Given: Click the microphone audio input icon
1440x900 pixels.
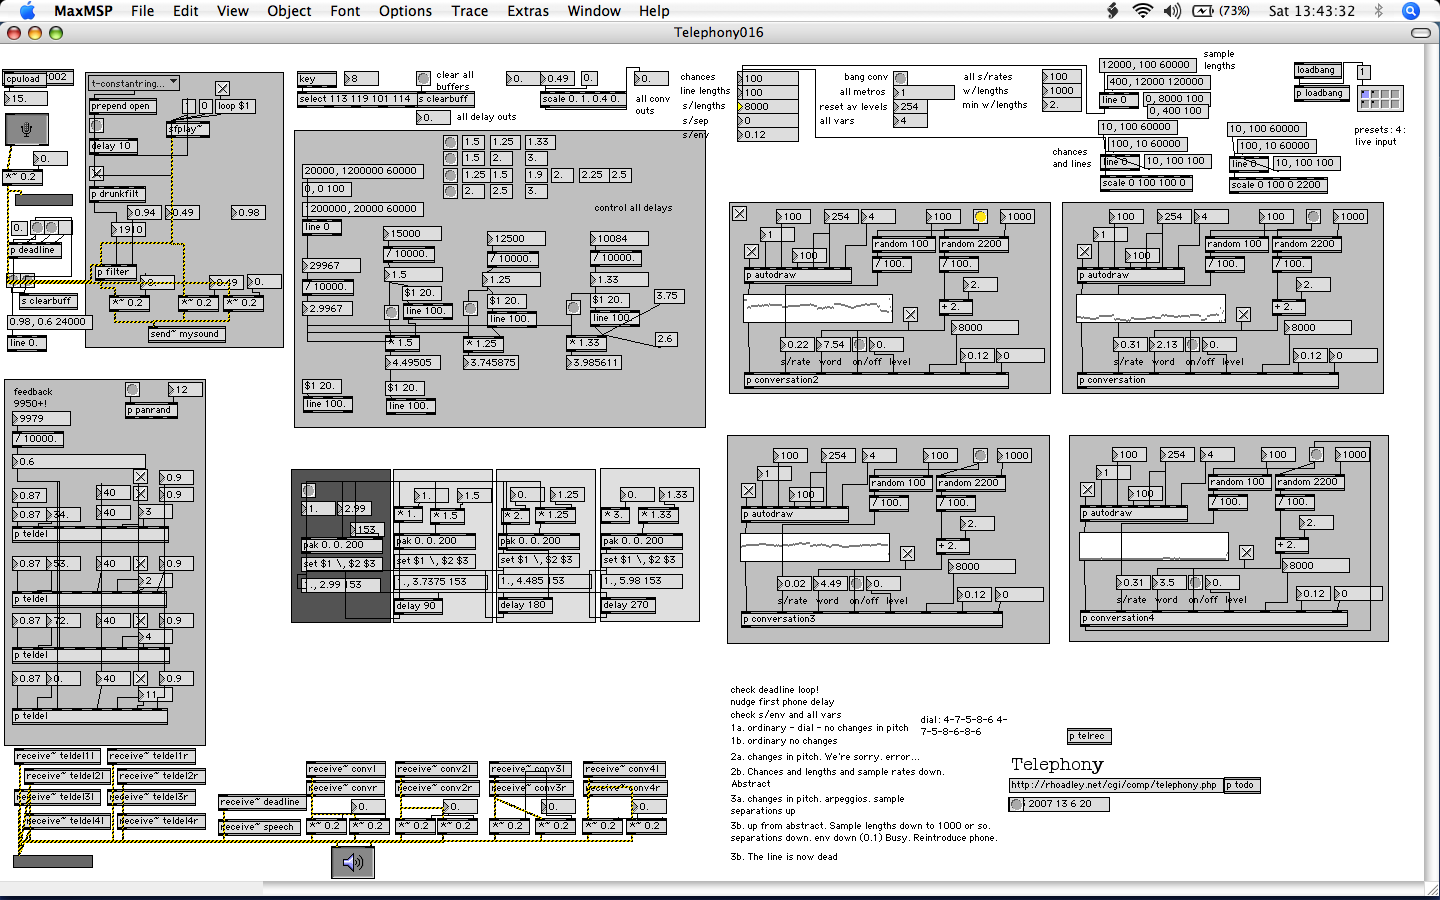Looking at the screenshot, I should (26, 129).
